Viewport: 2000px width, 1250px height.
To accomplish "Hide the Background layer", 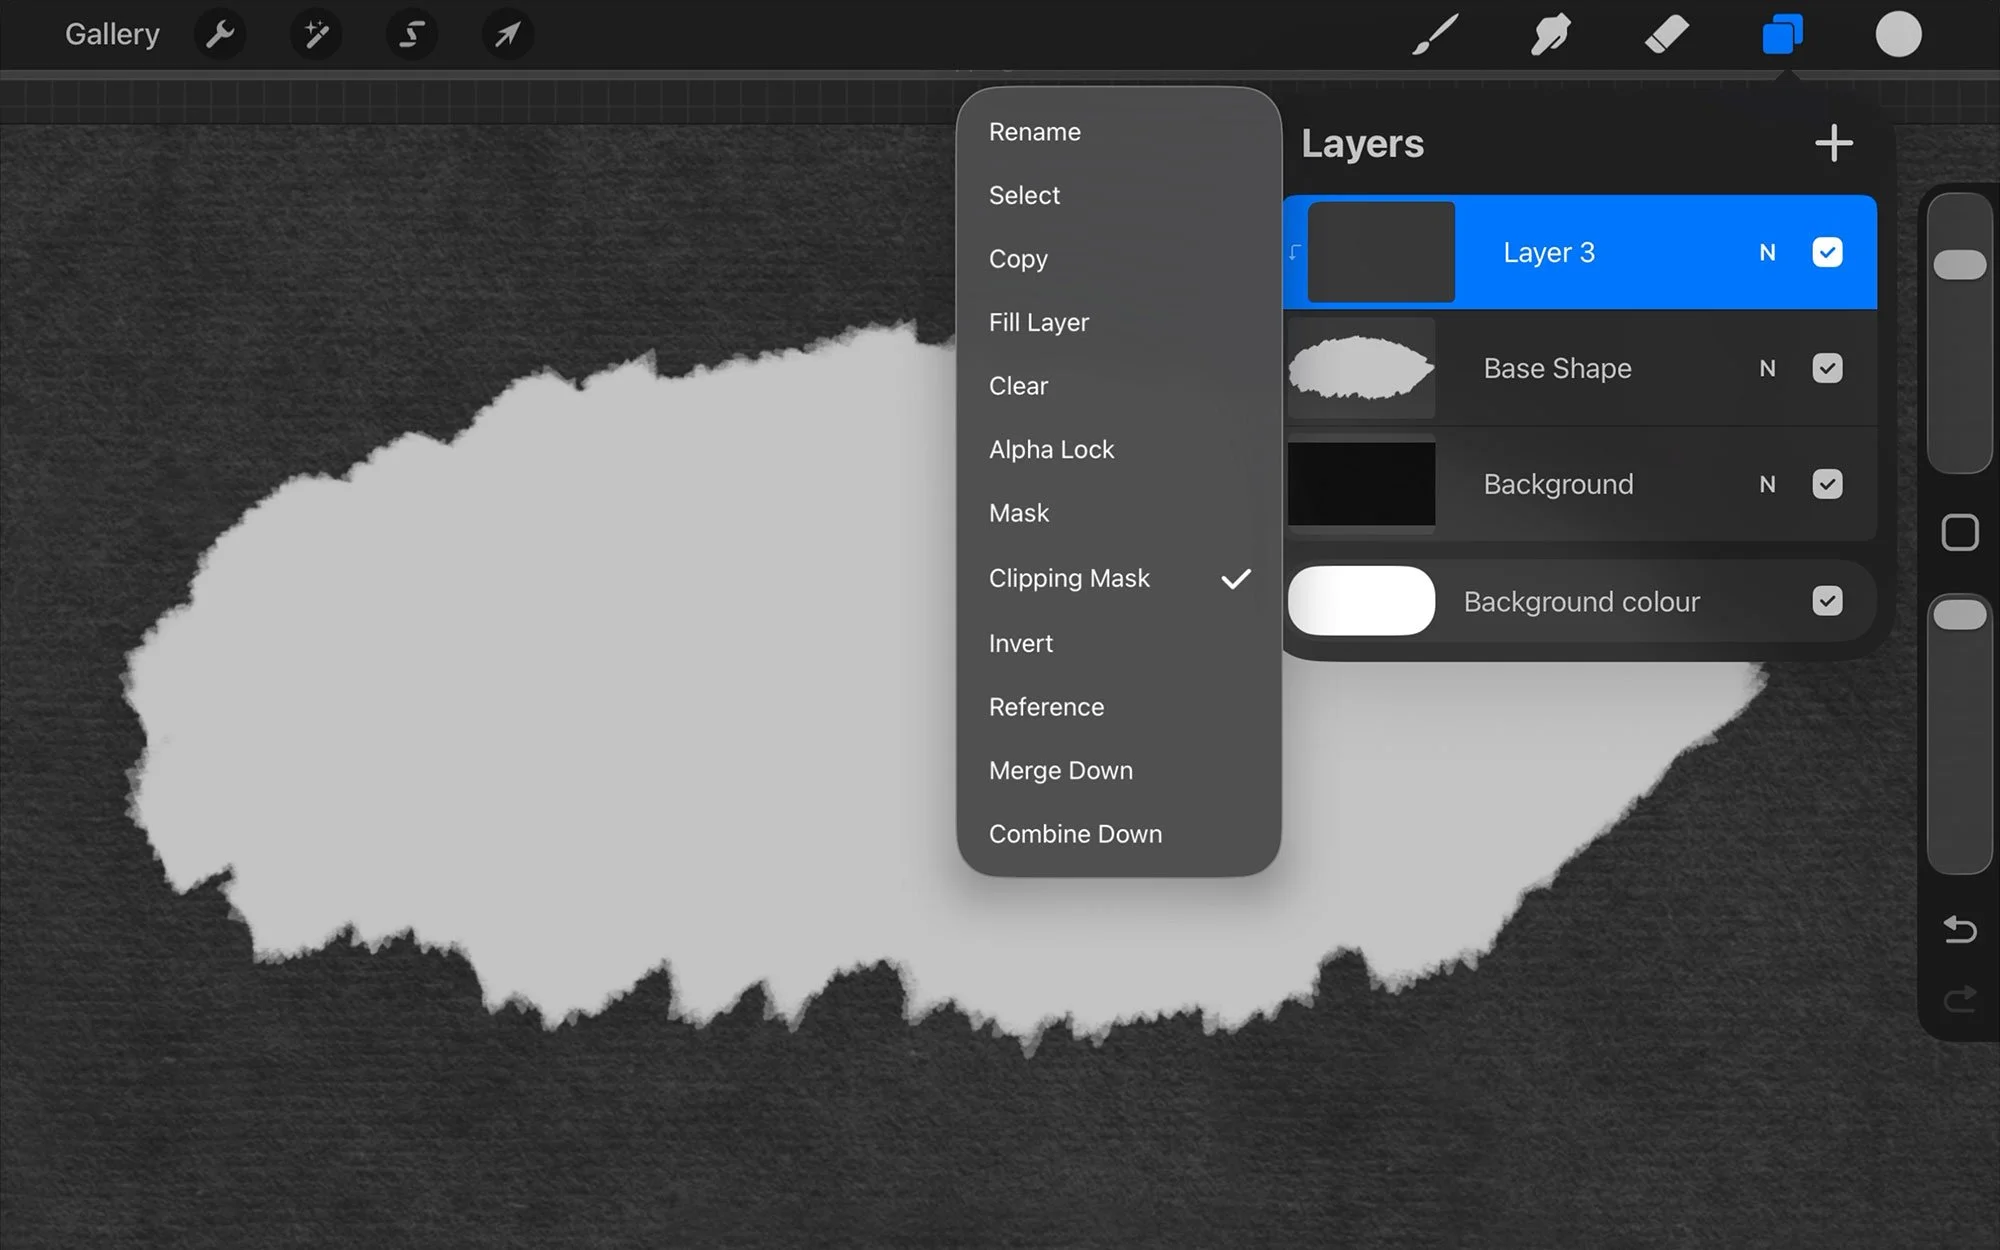I will pyautogui.click(x=1827, y=484).
